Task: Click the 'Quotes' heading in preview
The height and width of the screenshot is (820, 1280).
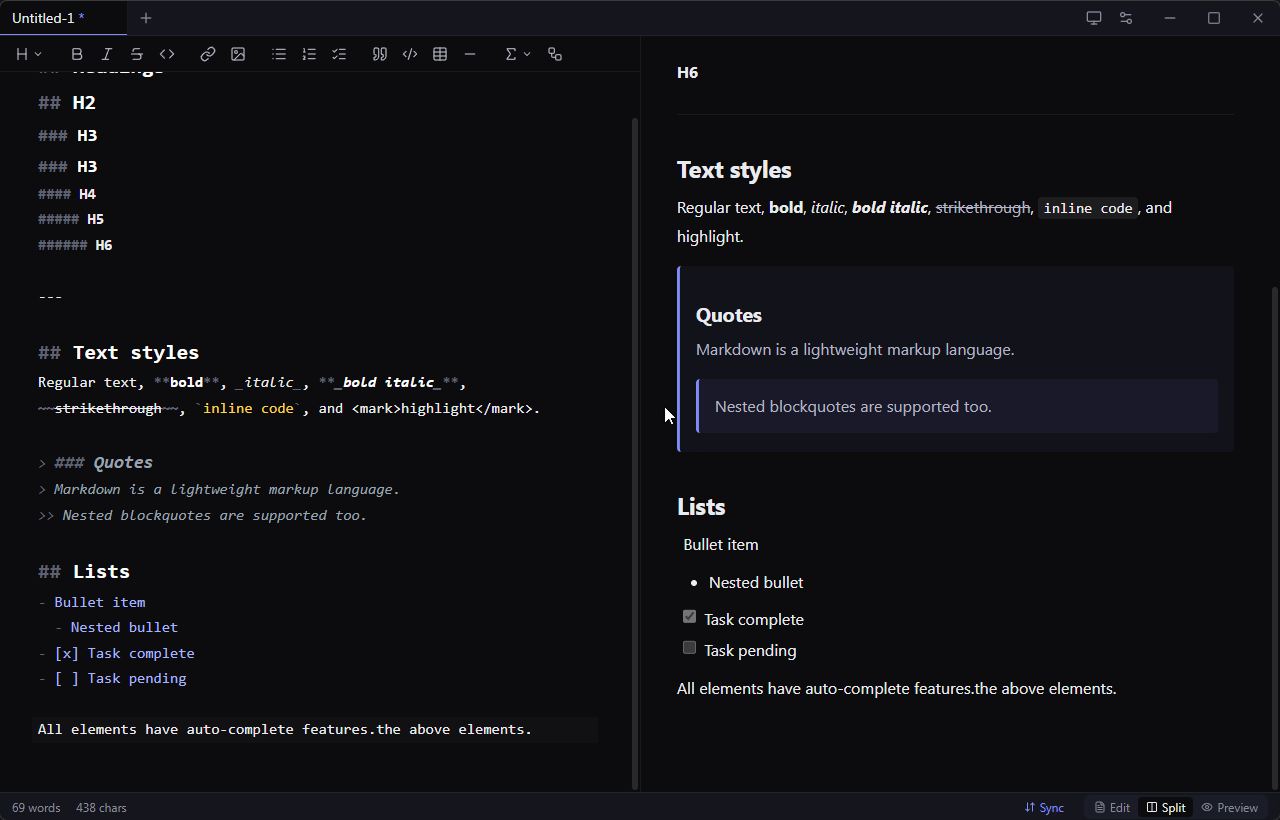Action: click(x=728, y=315)
